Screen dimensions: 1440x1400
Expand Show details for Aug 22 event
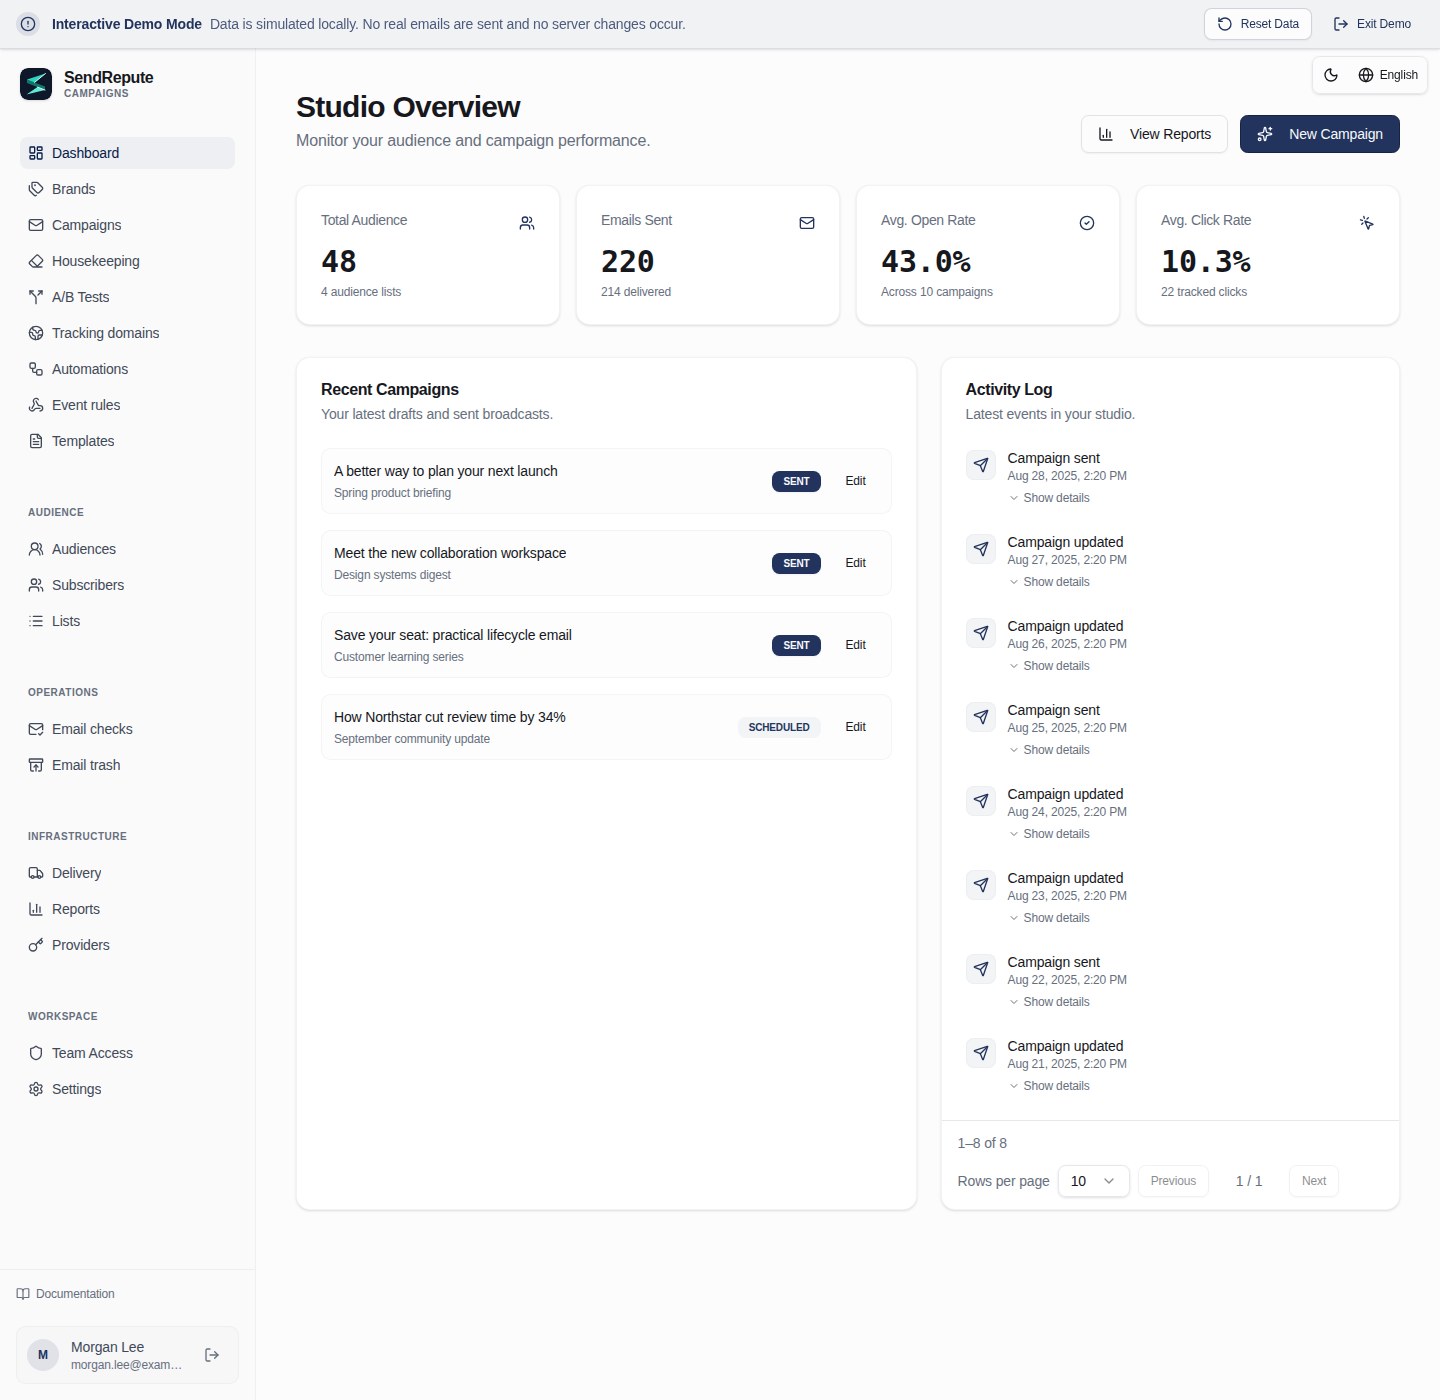click(1049, 1002)
